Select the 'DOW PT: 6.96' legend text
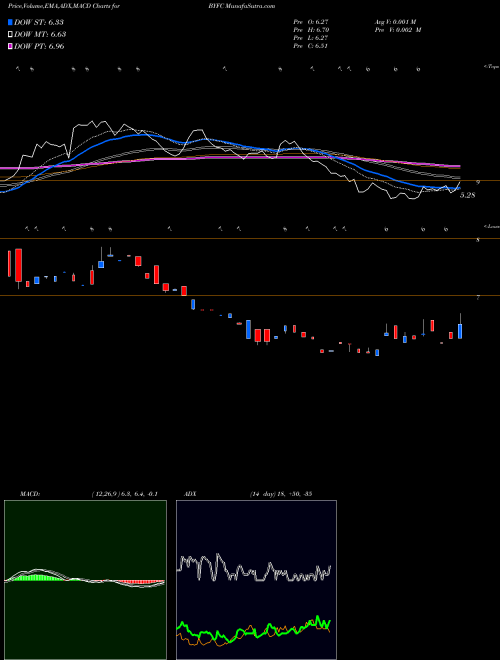The height and width of the screenshot is (660, 500). pos(39,46)
